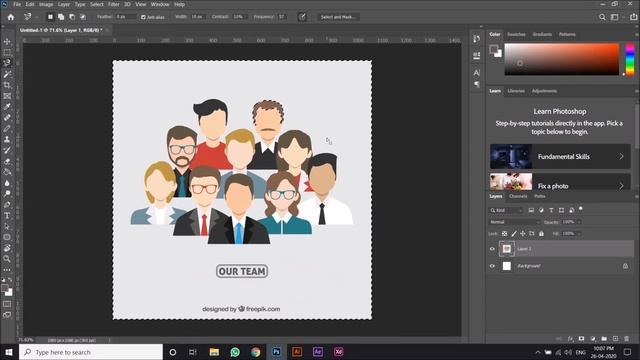640x360 pixels.
Task: Select the Blur tool
Action: click(x=7, y=183)
